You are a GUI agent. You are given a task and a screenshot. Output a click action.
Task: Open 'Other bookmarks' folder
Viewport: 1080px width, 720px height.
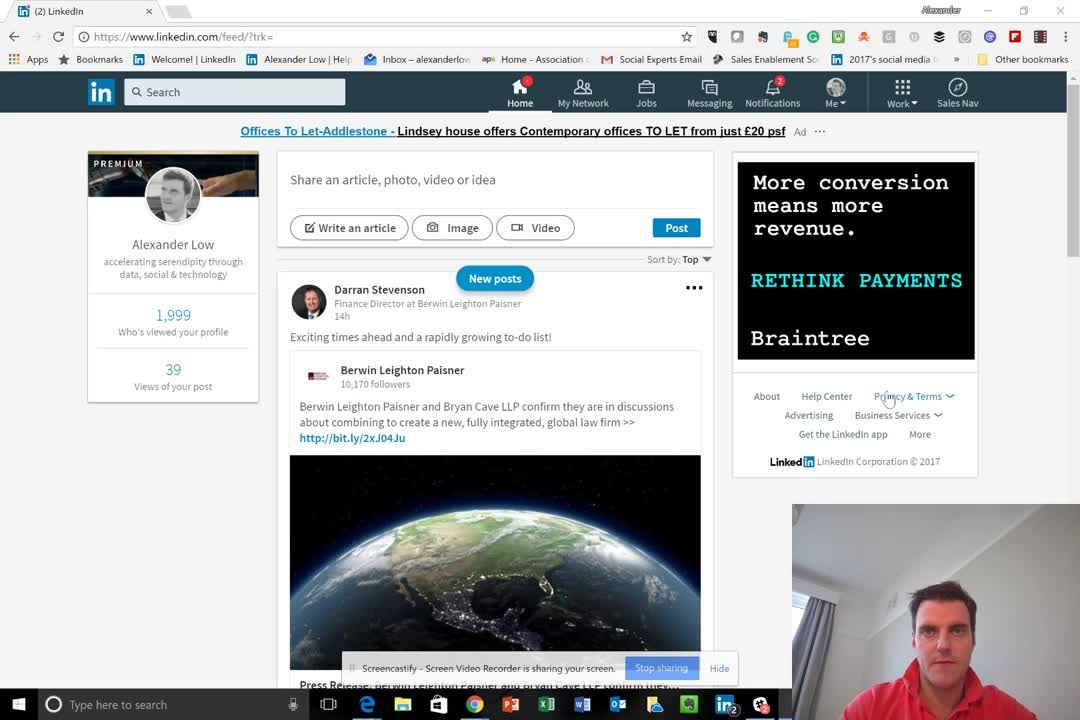(x=1023, y=59)
